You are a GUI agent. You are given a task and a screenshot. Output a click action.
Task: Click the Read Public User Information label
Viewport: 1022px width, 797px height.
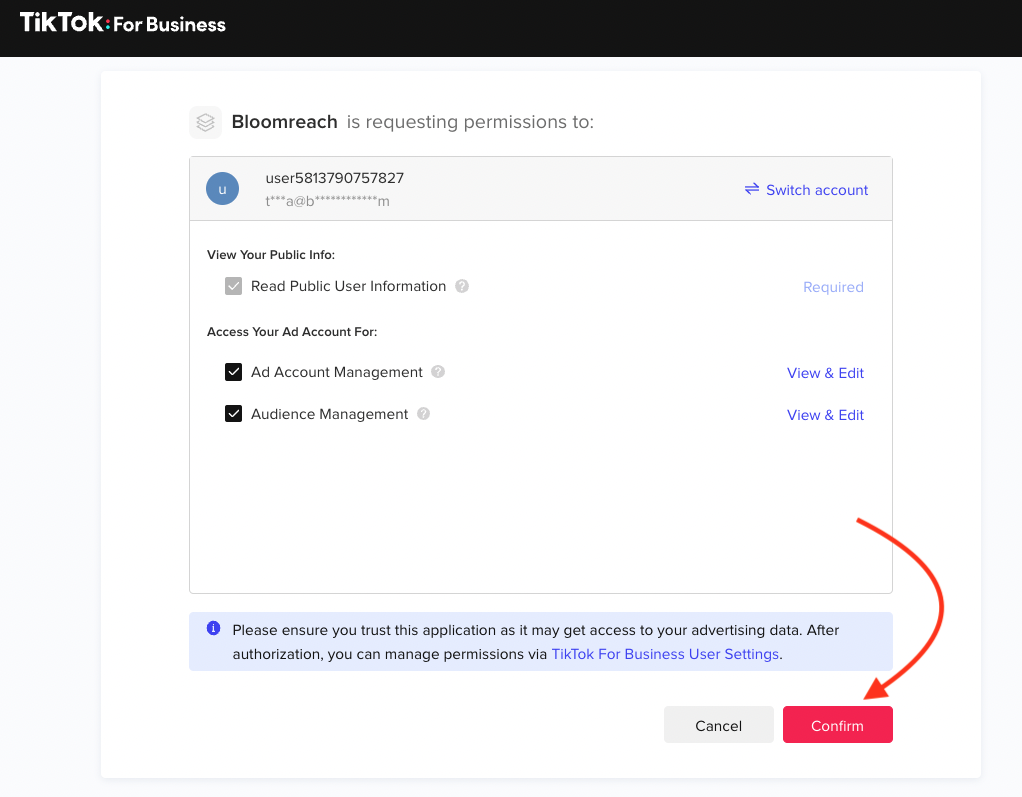pyautogui.click(x=348, y=286)
